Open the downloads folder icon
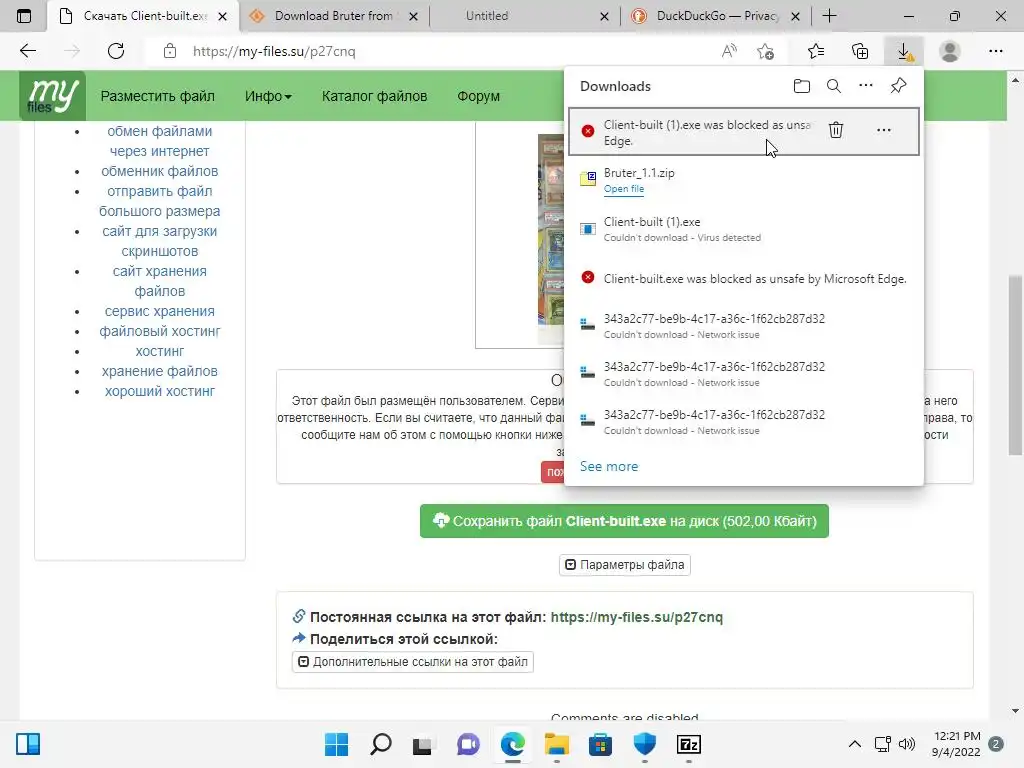This screenshot has height=768, width=1024. [x=801, y=86]
